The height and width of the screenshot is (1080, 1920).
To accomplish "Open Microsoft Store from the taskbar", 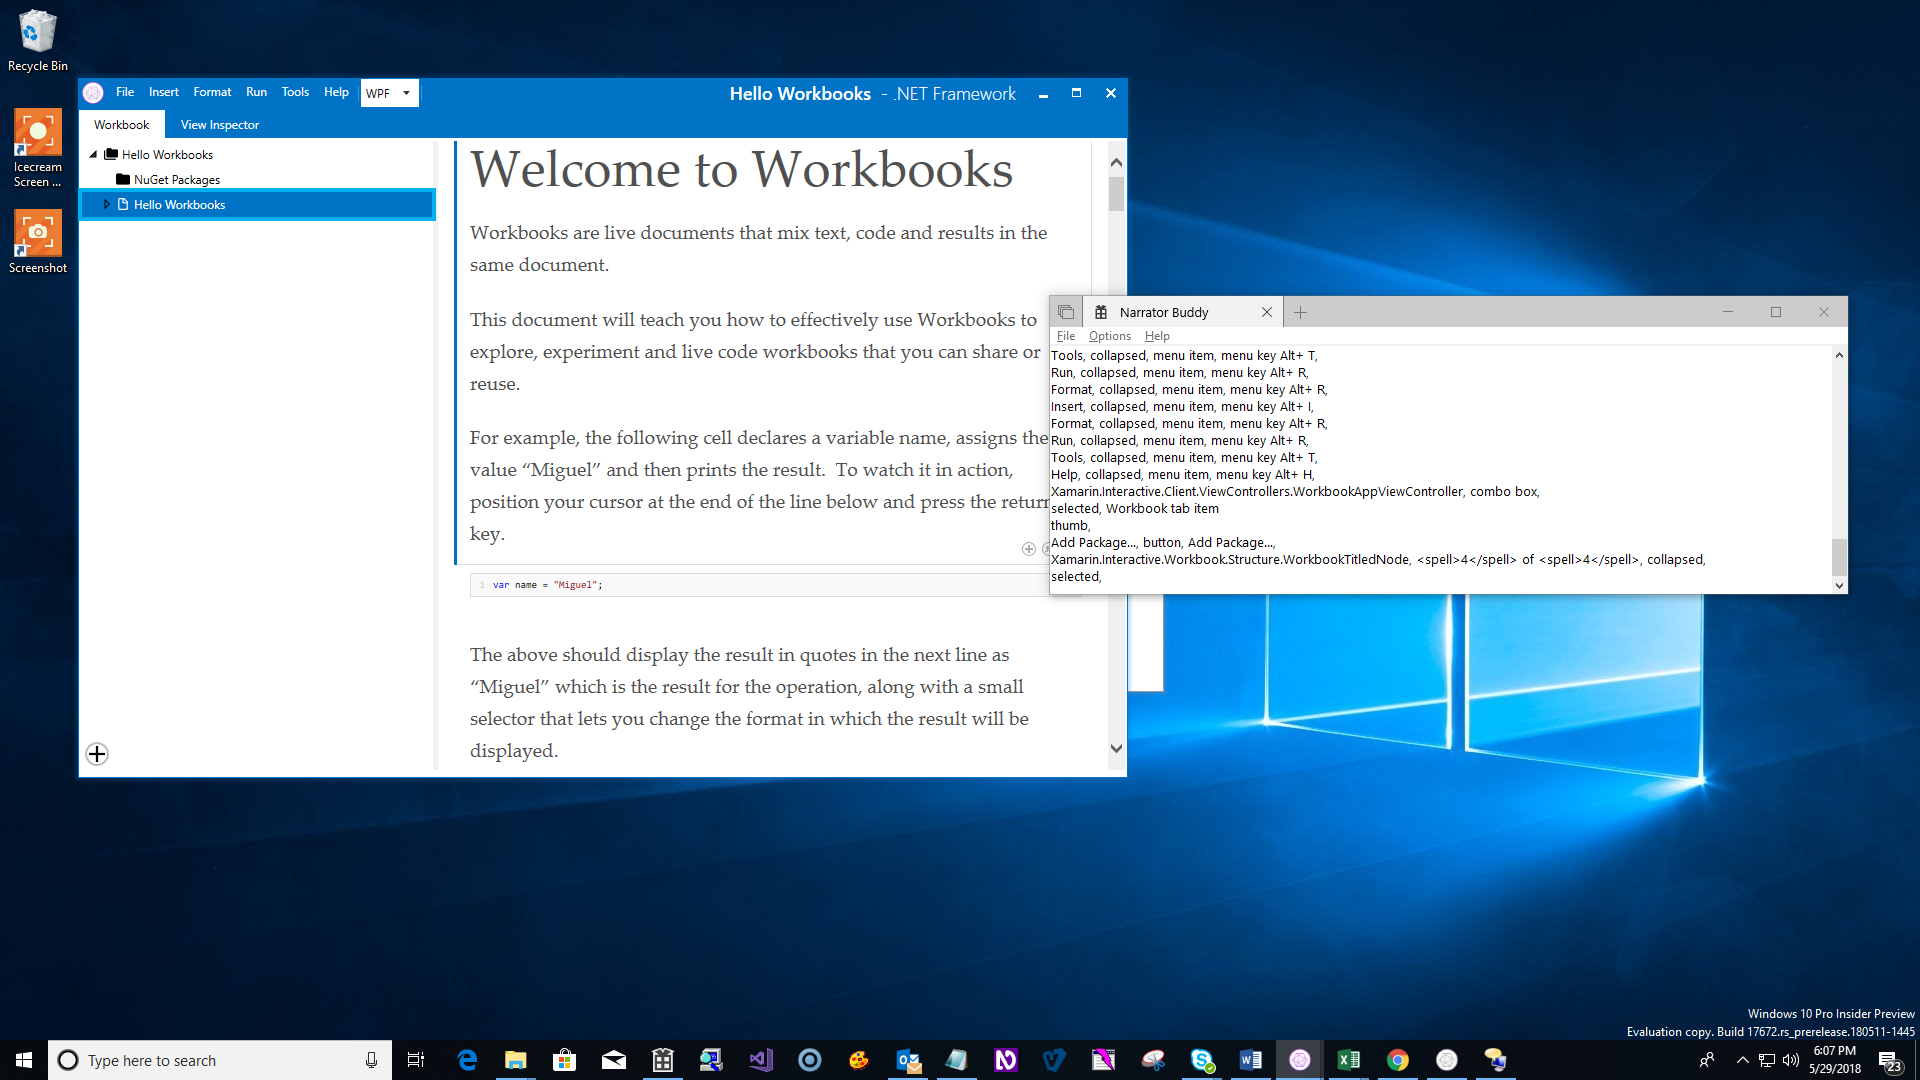I will tap(565, 1060).
